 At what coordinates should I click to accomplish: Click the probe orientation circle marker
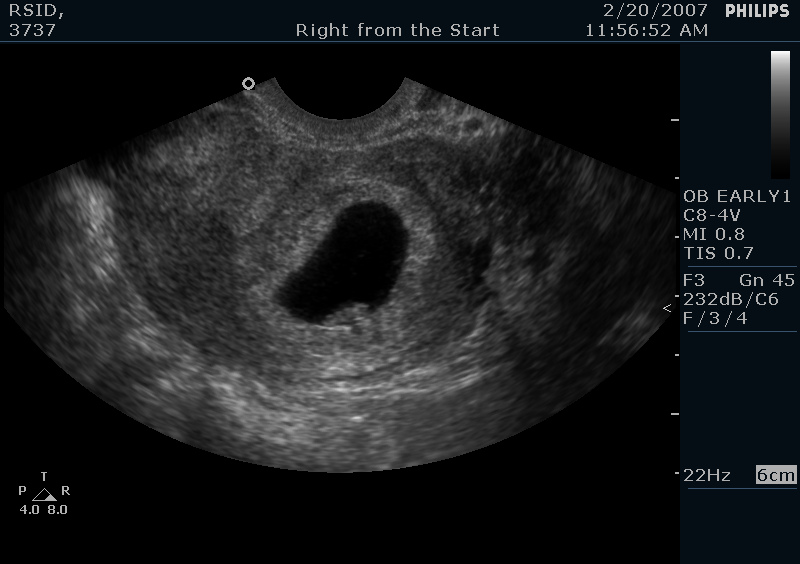(x=248, y=83)
